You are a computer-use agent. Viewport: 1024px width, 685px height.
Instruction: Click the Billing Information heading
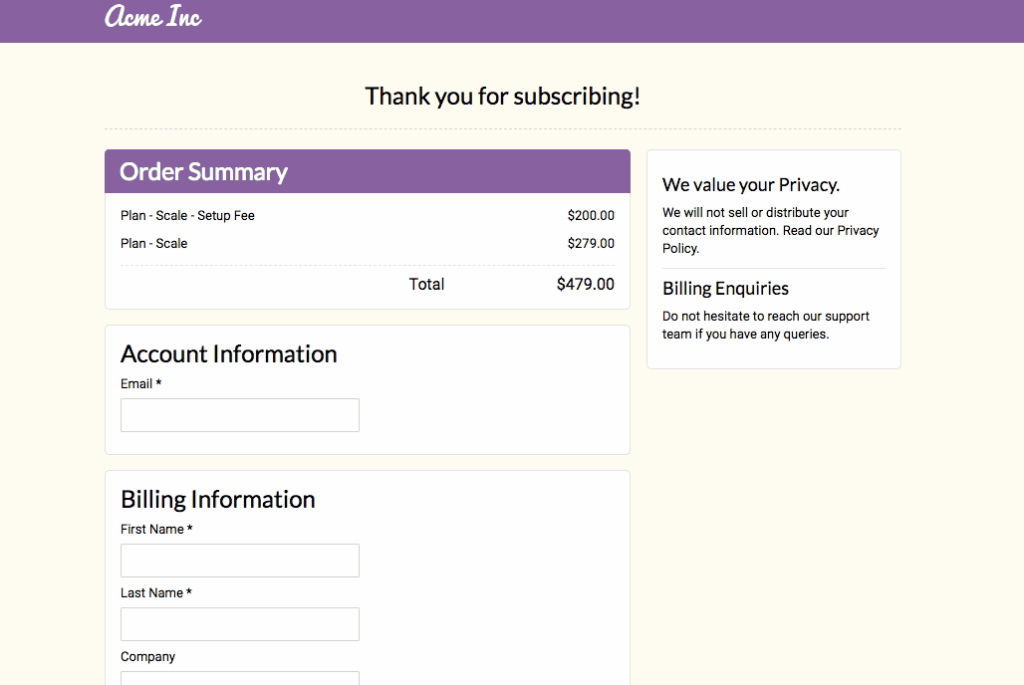(x=217, y=499)
